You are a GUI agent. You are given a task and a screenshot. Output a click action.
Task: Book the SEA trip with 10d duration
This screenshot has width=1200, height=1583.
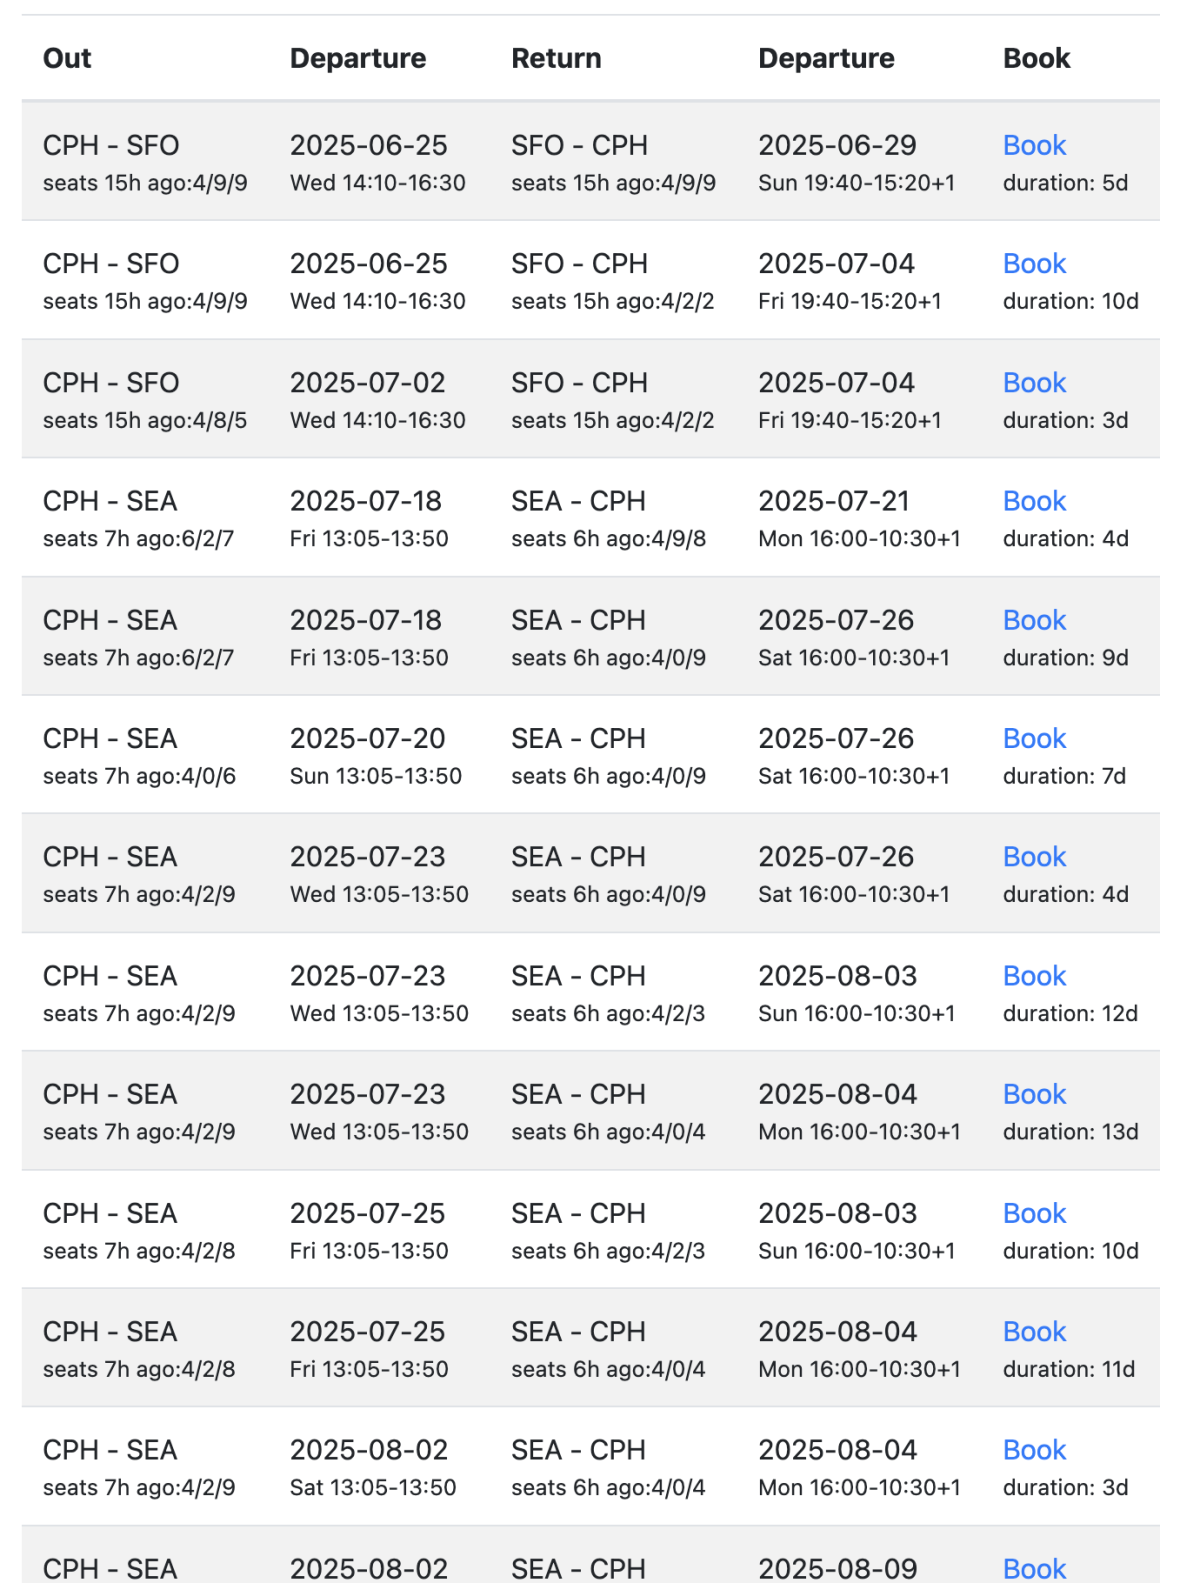[x=1034, y=1213]
